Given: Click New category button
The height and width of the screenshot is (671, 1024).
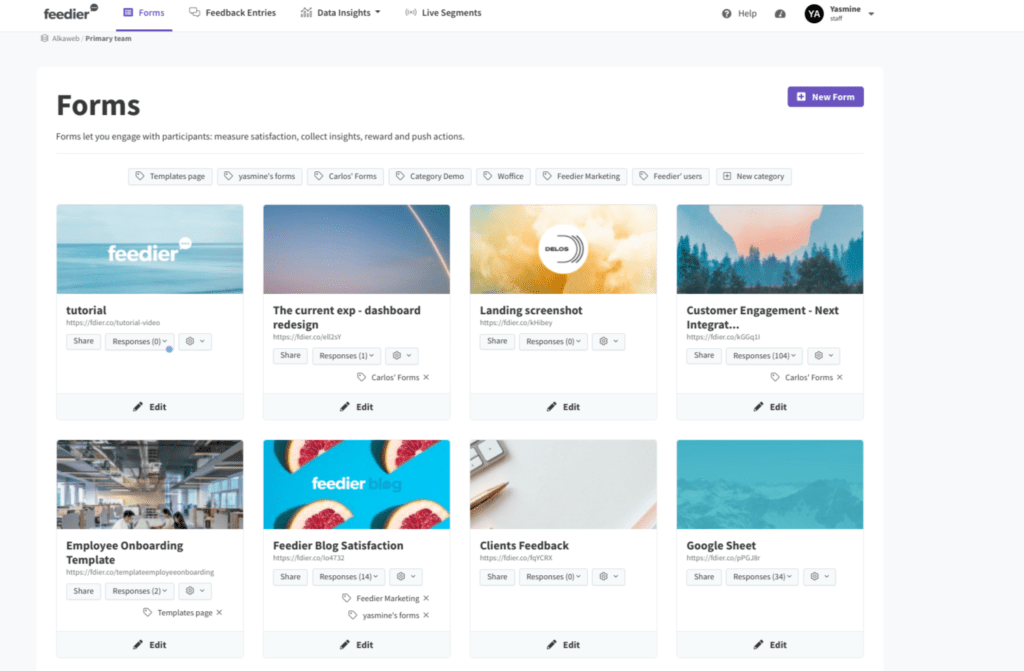Looking at the screenshot, I should point(754,176).
